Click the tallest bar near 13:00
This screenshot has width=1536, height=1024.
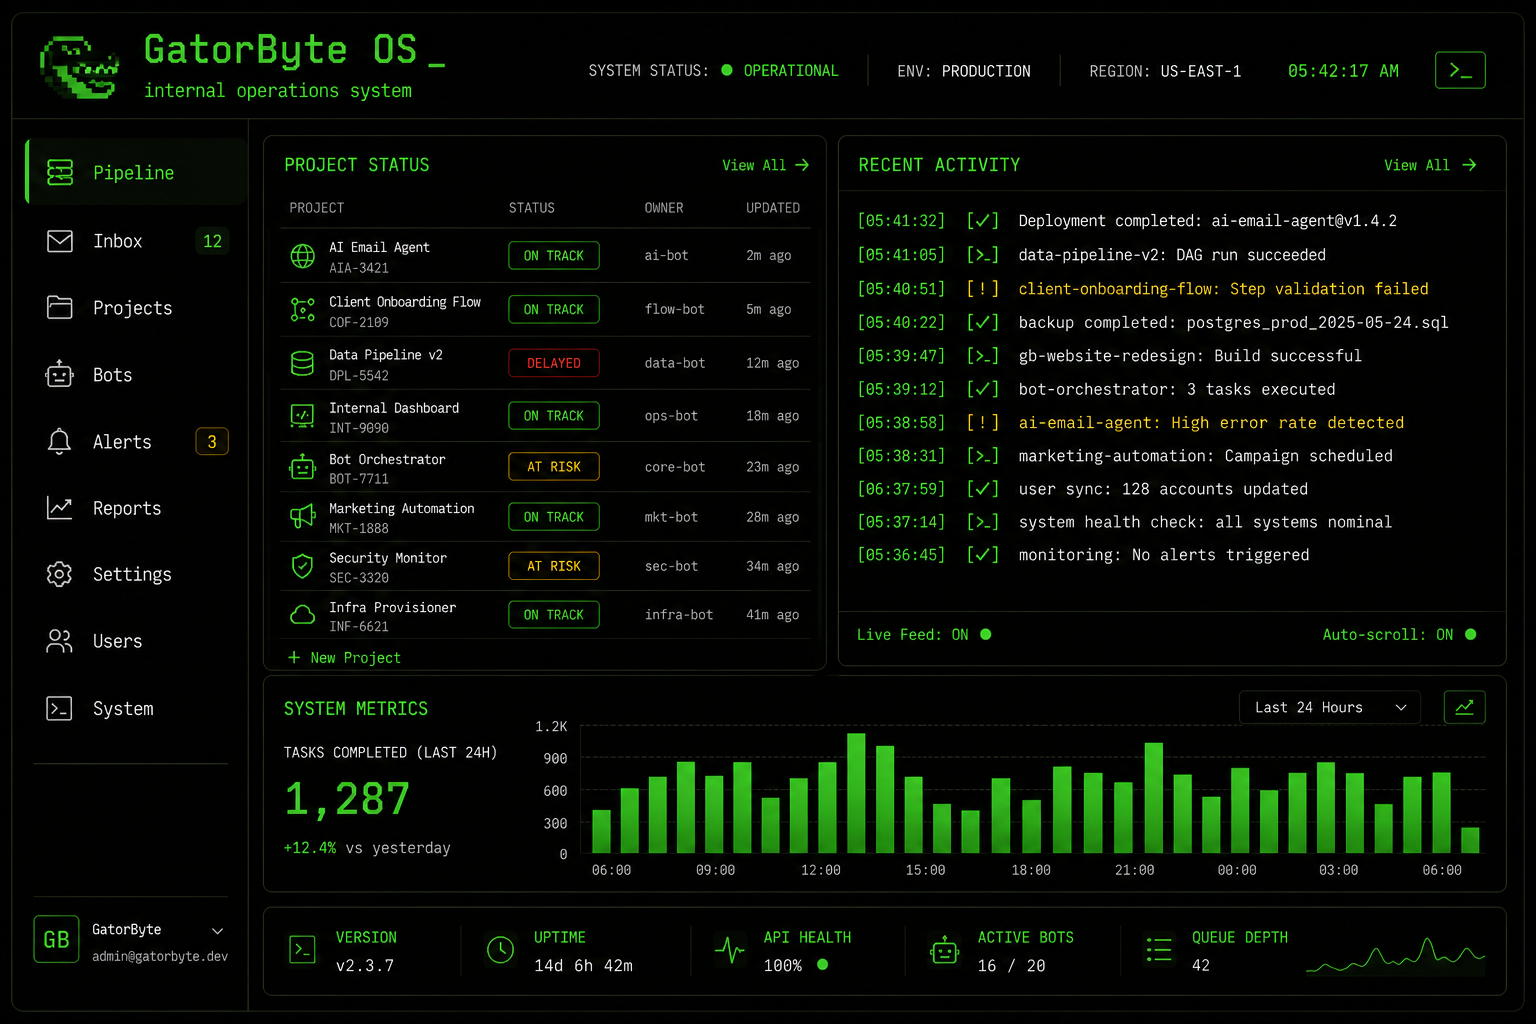click(856, 793)
